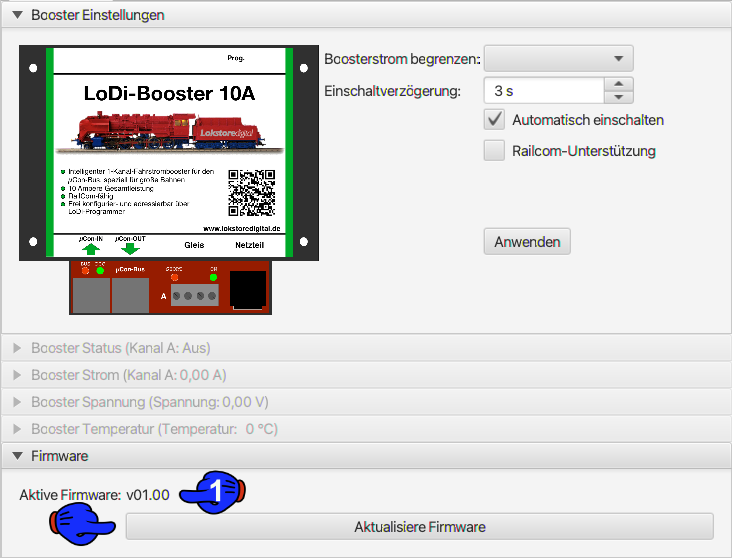Click the red locomotive picture

pyautogui.click(x=169, y=132)
